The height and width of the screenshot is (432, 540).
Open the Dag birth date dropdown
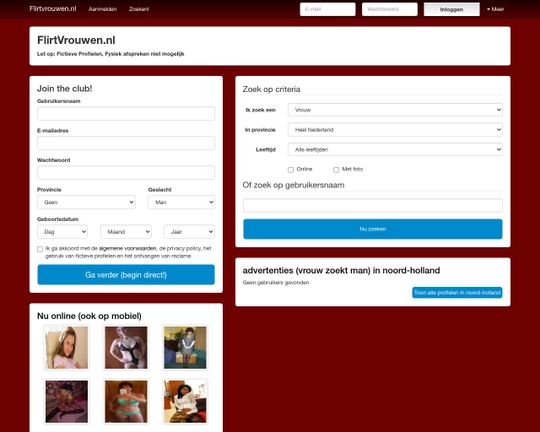pyautogui.click(x=62, y=232)
